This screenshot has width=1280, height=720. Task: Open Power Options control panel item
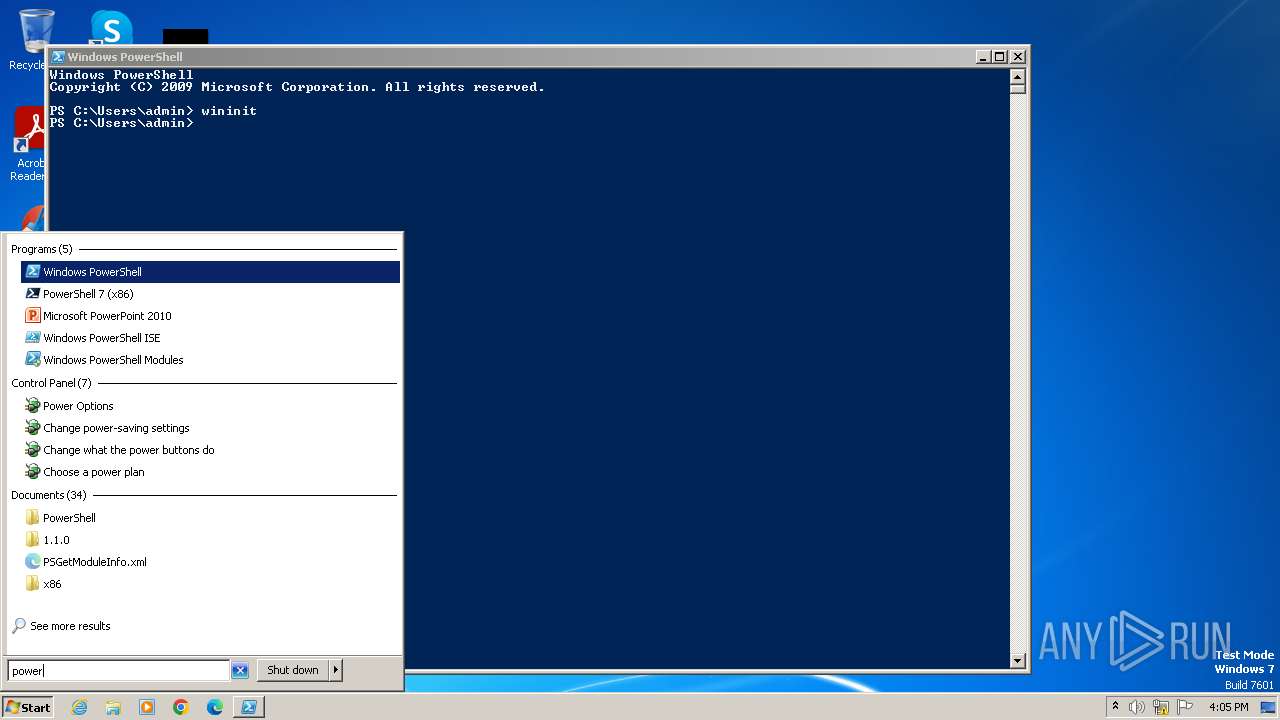210,406
